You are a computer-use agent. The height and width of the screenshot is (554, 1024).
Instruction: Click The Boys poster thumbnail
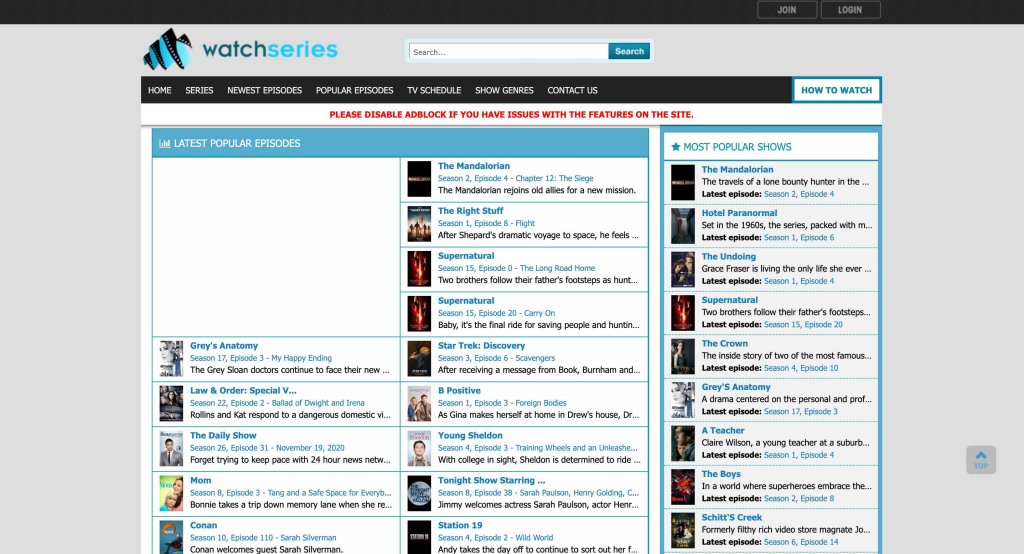[x=683, y=487]
